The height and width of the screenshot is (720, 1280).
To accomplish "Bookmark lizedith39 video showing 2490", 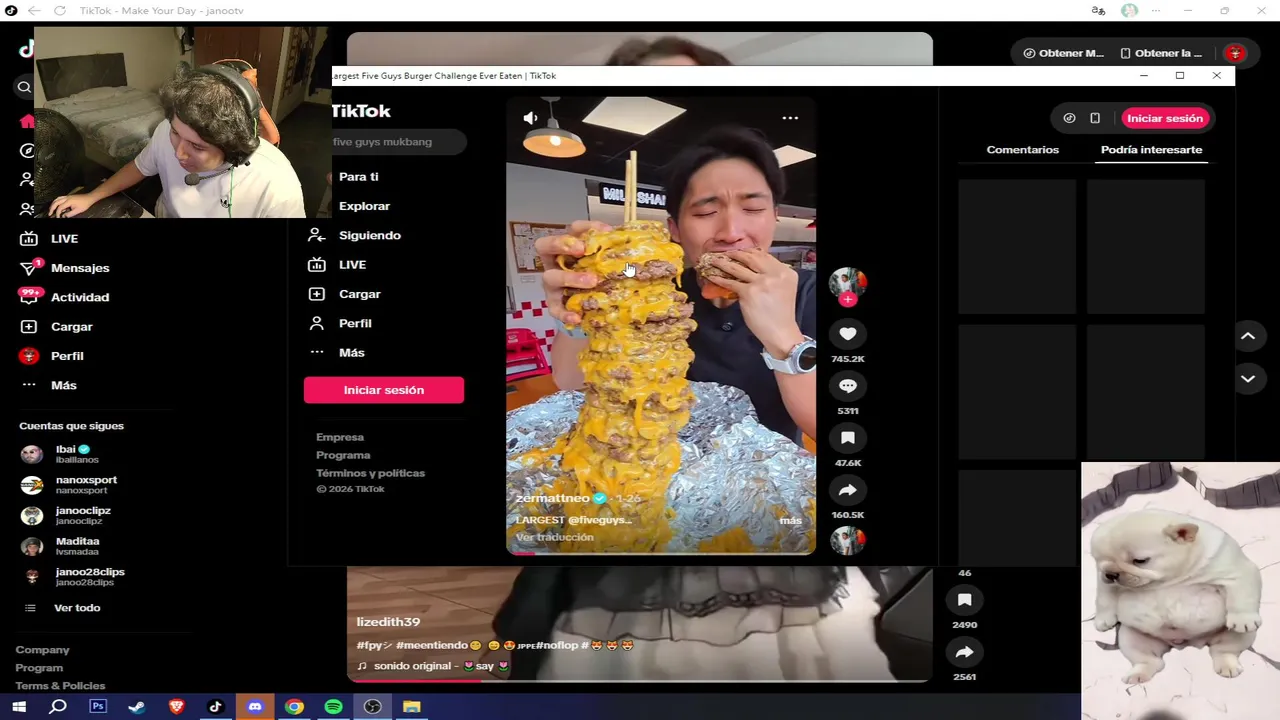I will [x=964, y=600].
